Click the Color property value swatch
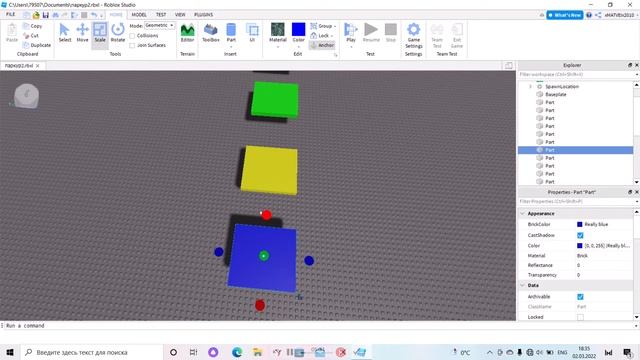 pos(580,246)
